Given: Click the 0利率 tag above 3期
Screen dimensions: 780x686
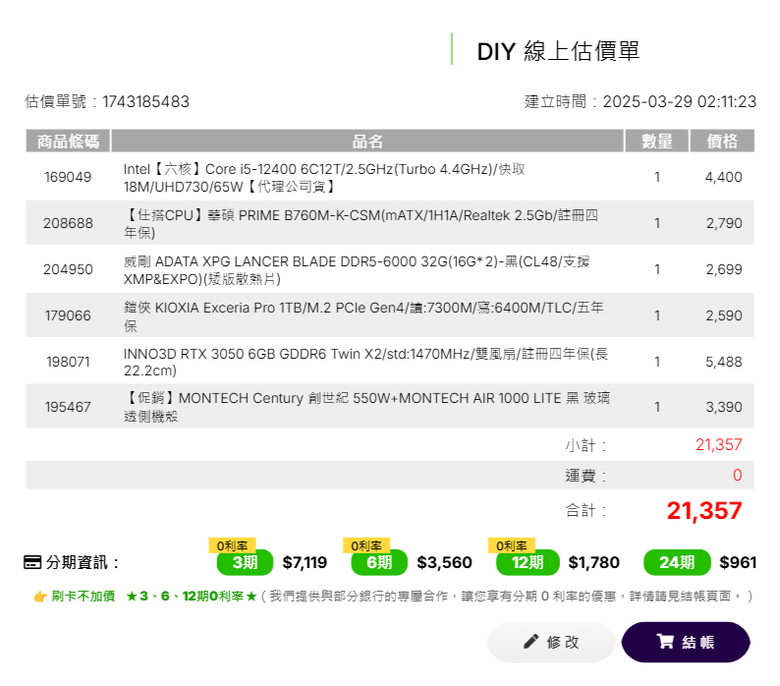Looking at the screenshot, I should 232,545.
